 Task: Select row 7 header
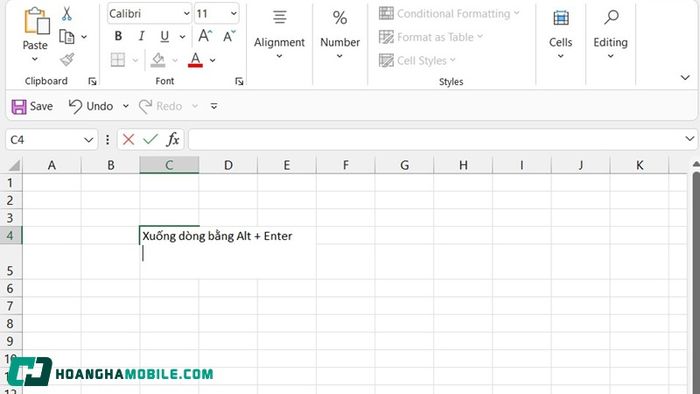pos(10,306)
